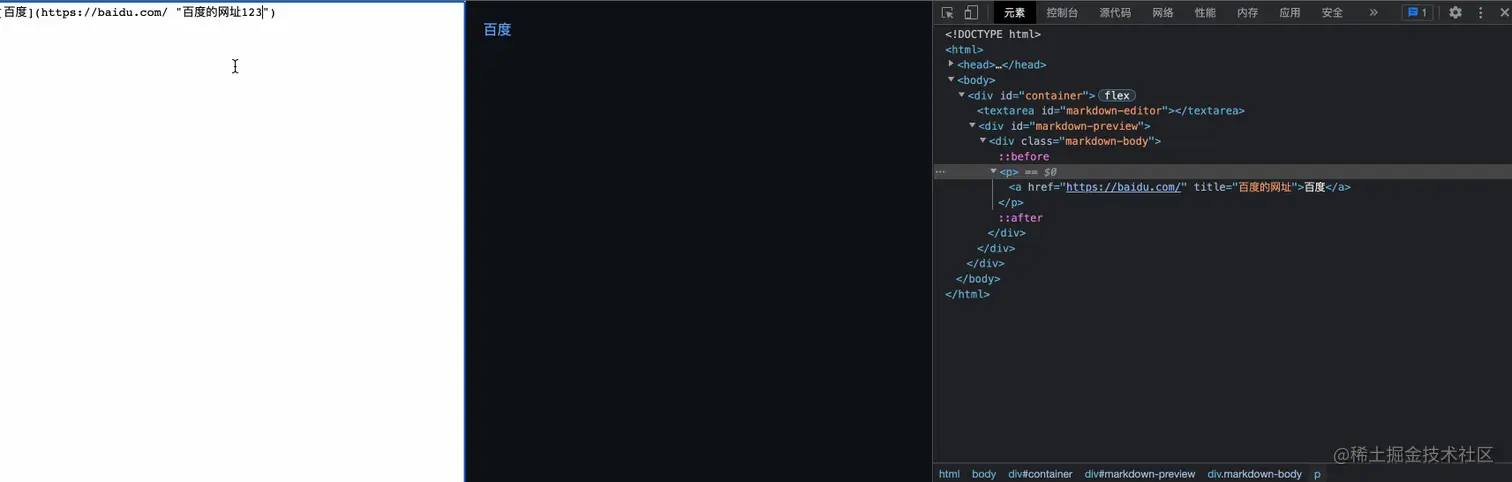This screenshot has height=482, width=1512.
Task: Select div#markdown-preview in the breadcrumb bar
Action: (x=1140, y=474)
